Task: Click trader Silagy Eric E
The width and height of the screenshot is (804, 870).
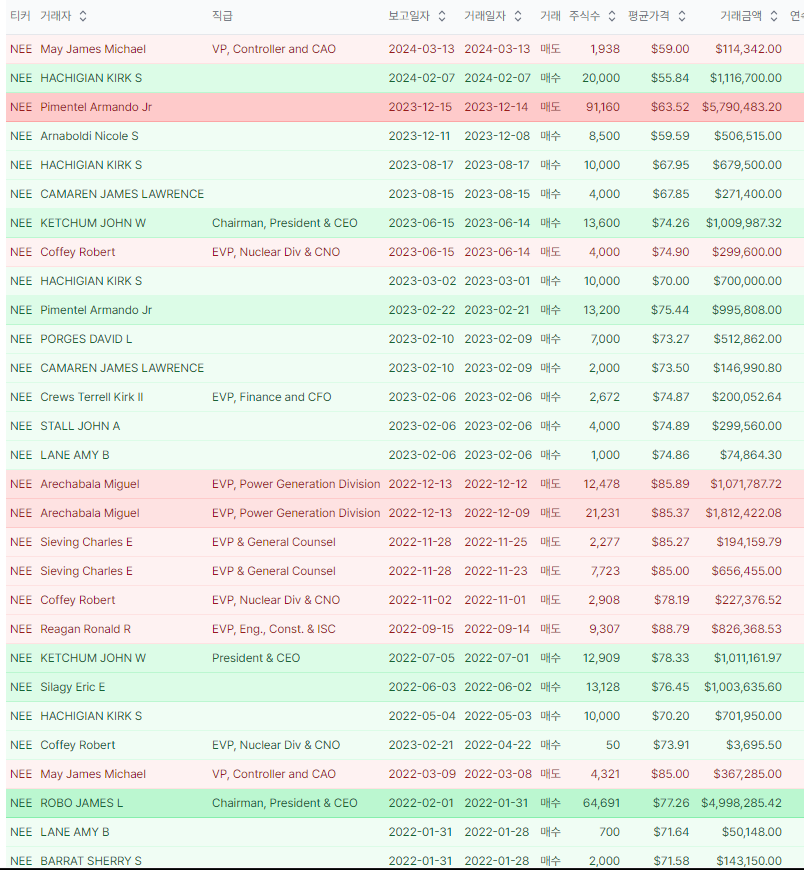Action: (72, 687)
